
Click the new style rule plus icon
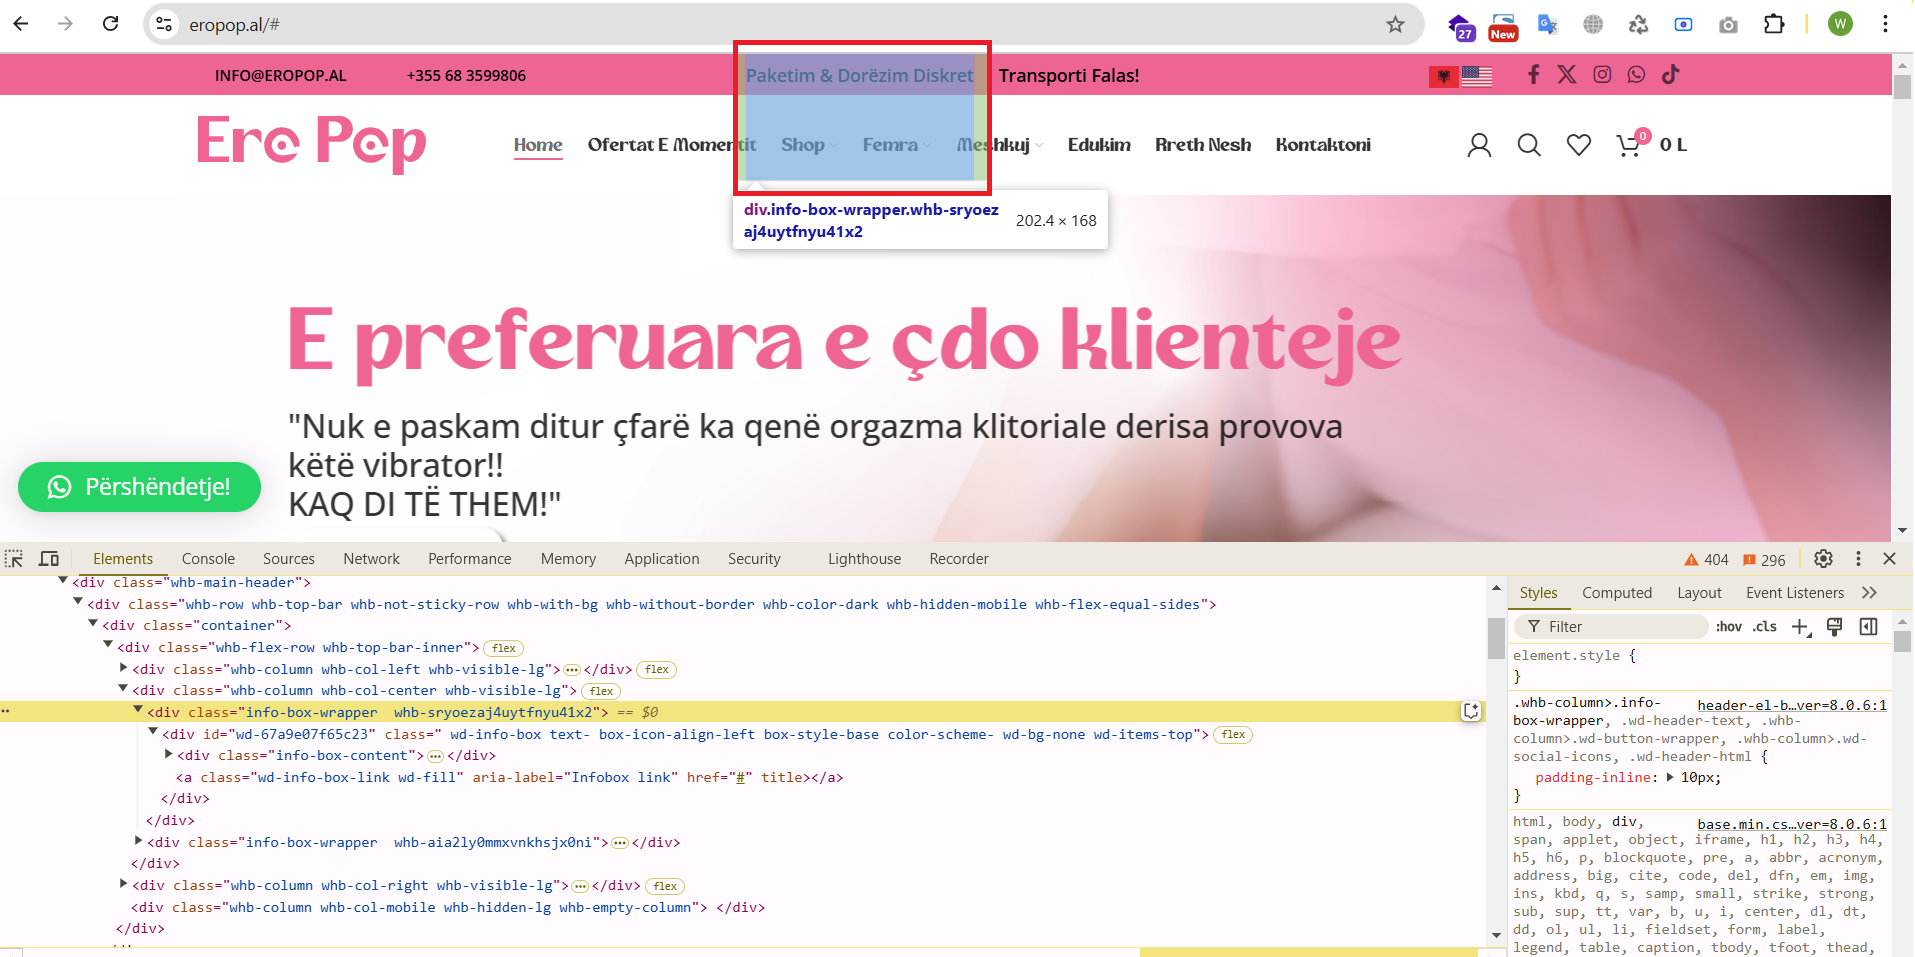[1801, 627]
